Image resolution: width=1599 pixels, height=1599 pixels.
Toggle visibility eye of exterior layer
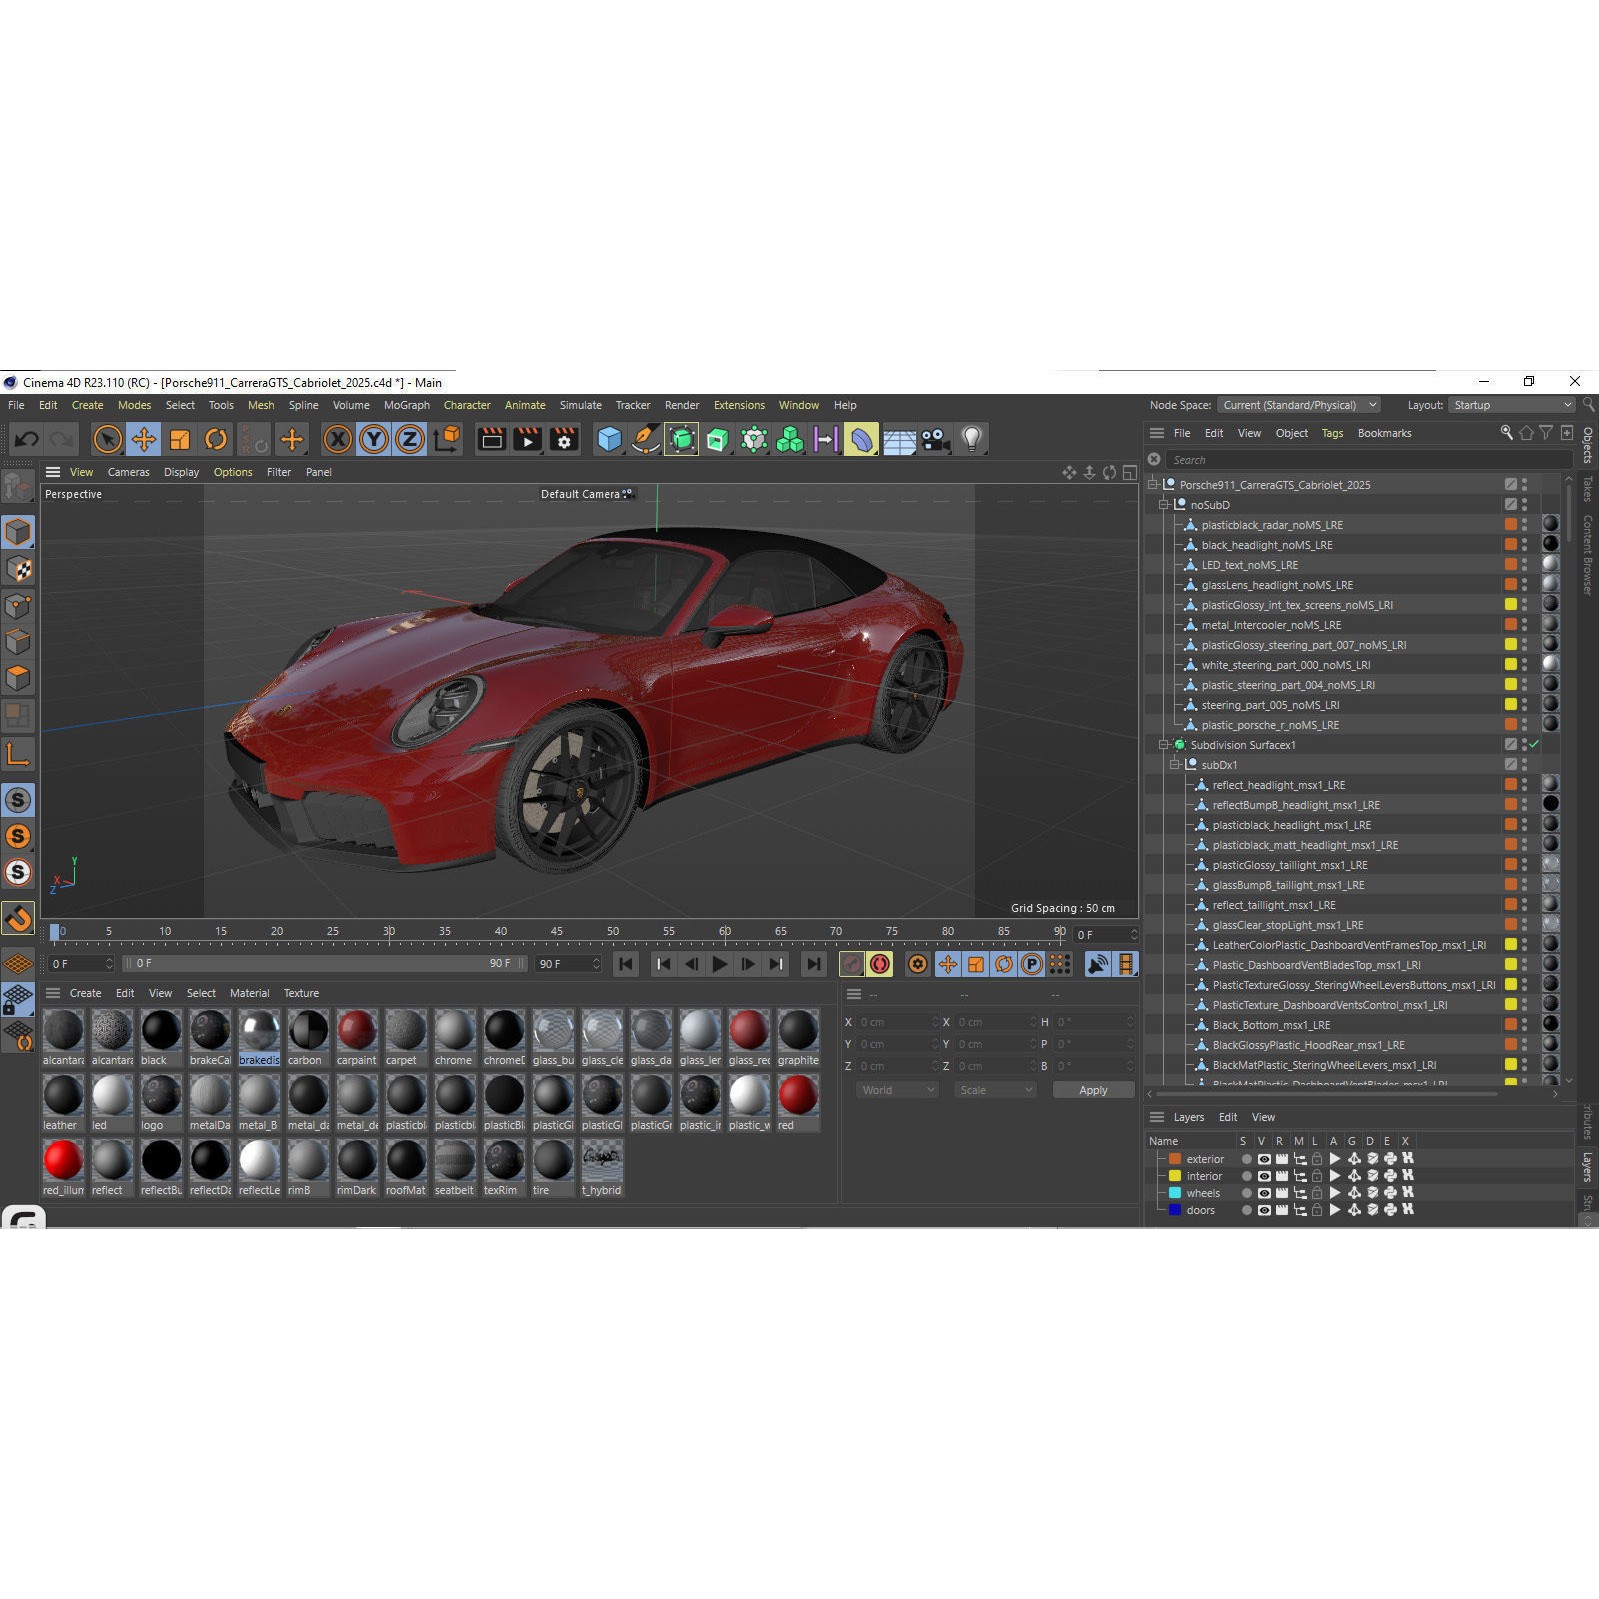click(1264, 1159)
